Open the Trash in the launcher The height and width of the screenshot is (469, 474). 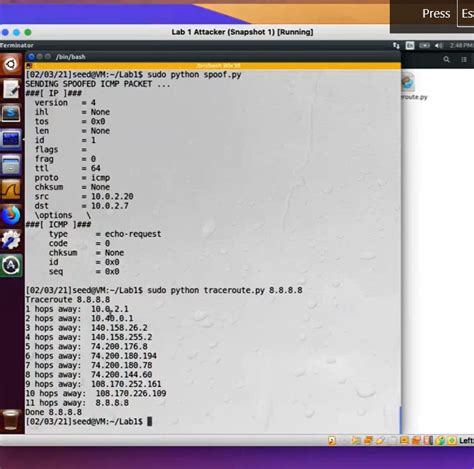(11, 419)
